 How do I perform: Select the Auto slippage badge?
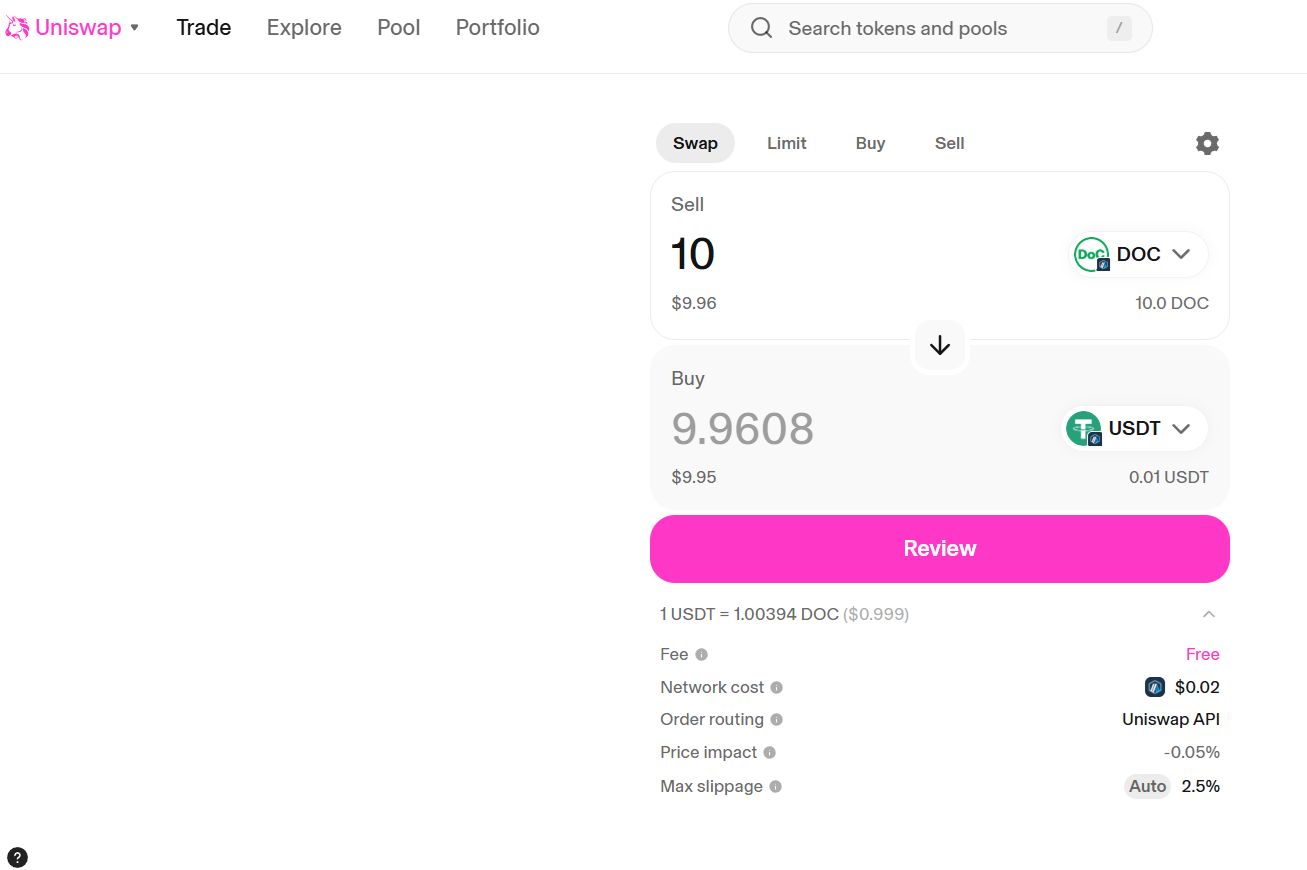click(1147, 786)
